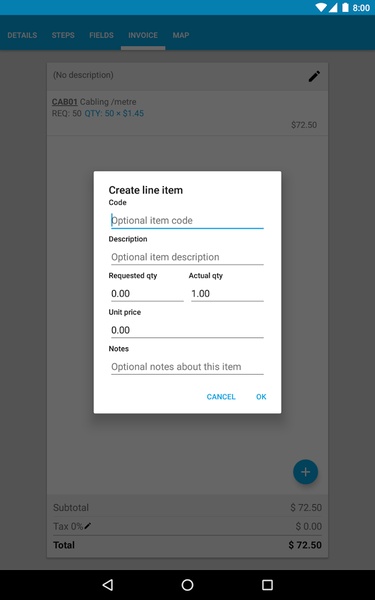
Task: Go to the Fields tab
Action: [x=101, y=35]
